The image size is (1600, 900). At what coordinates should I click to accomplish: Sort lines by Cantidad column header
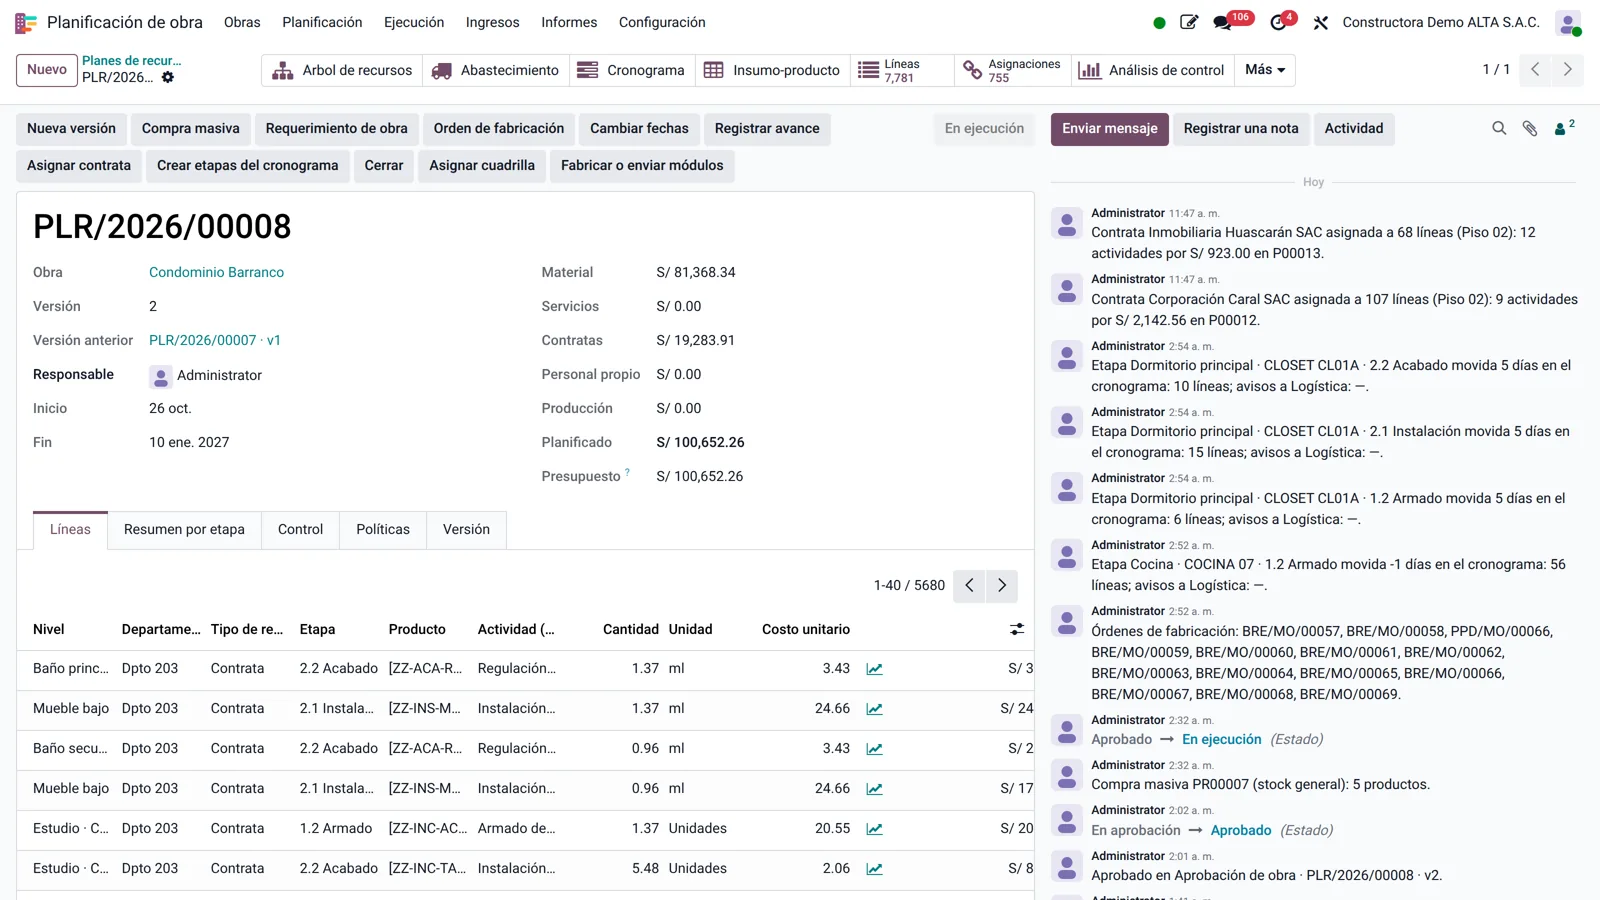tap(630, 629)
